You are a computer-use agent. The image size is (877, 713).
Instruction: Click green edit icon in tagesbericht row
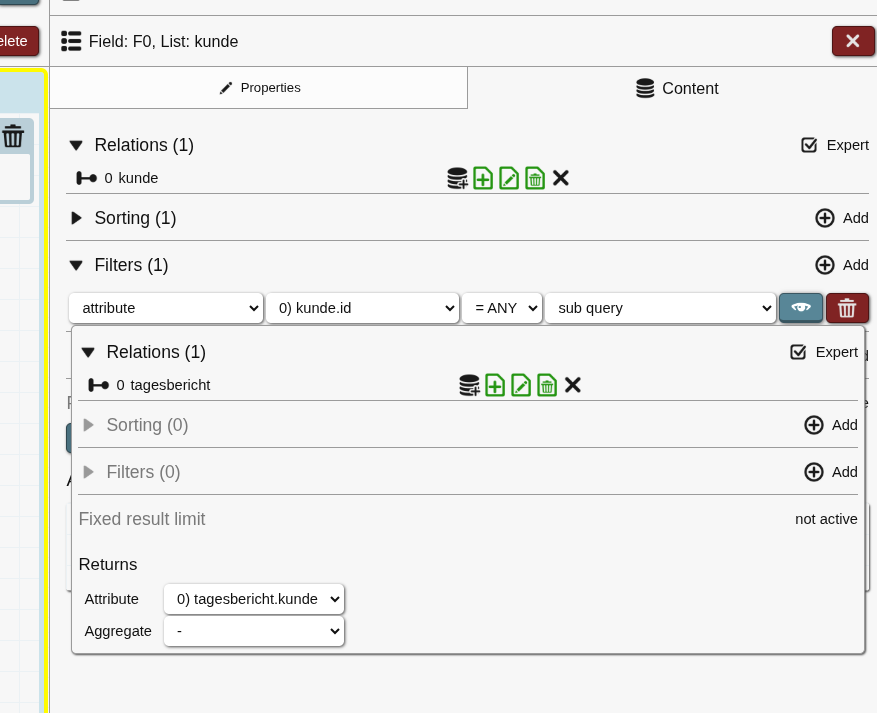click(x=521, y=385)
